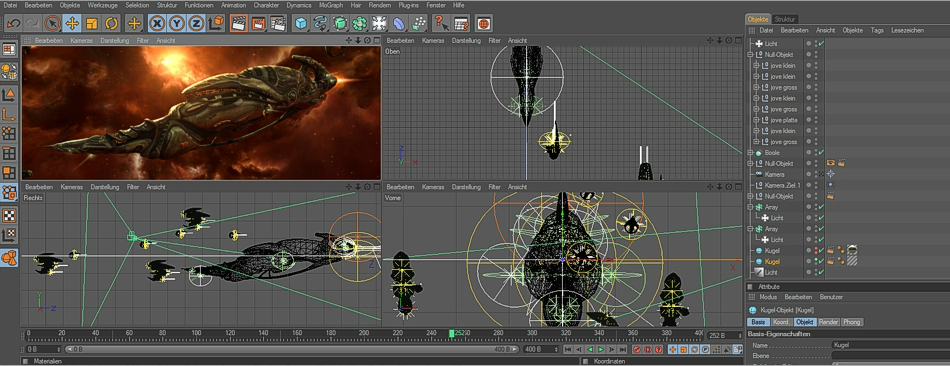Expand the Boole object in tree
Viewport: 950px width, 366px height.
(750, 153)
